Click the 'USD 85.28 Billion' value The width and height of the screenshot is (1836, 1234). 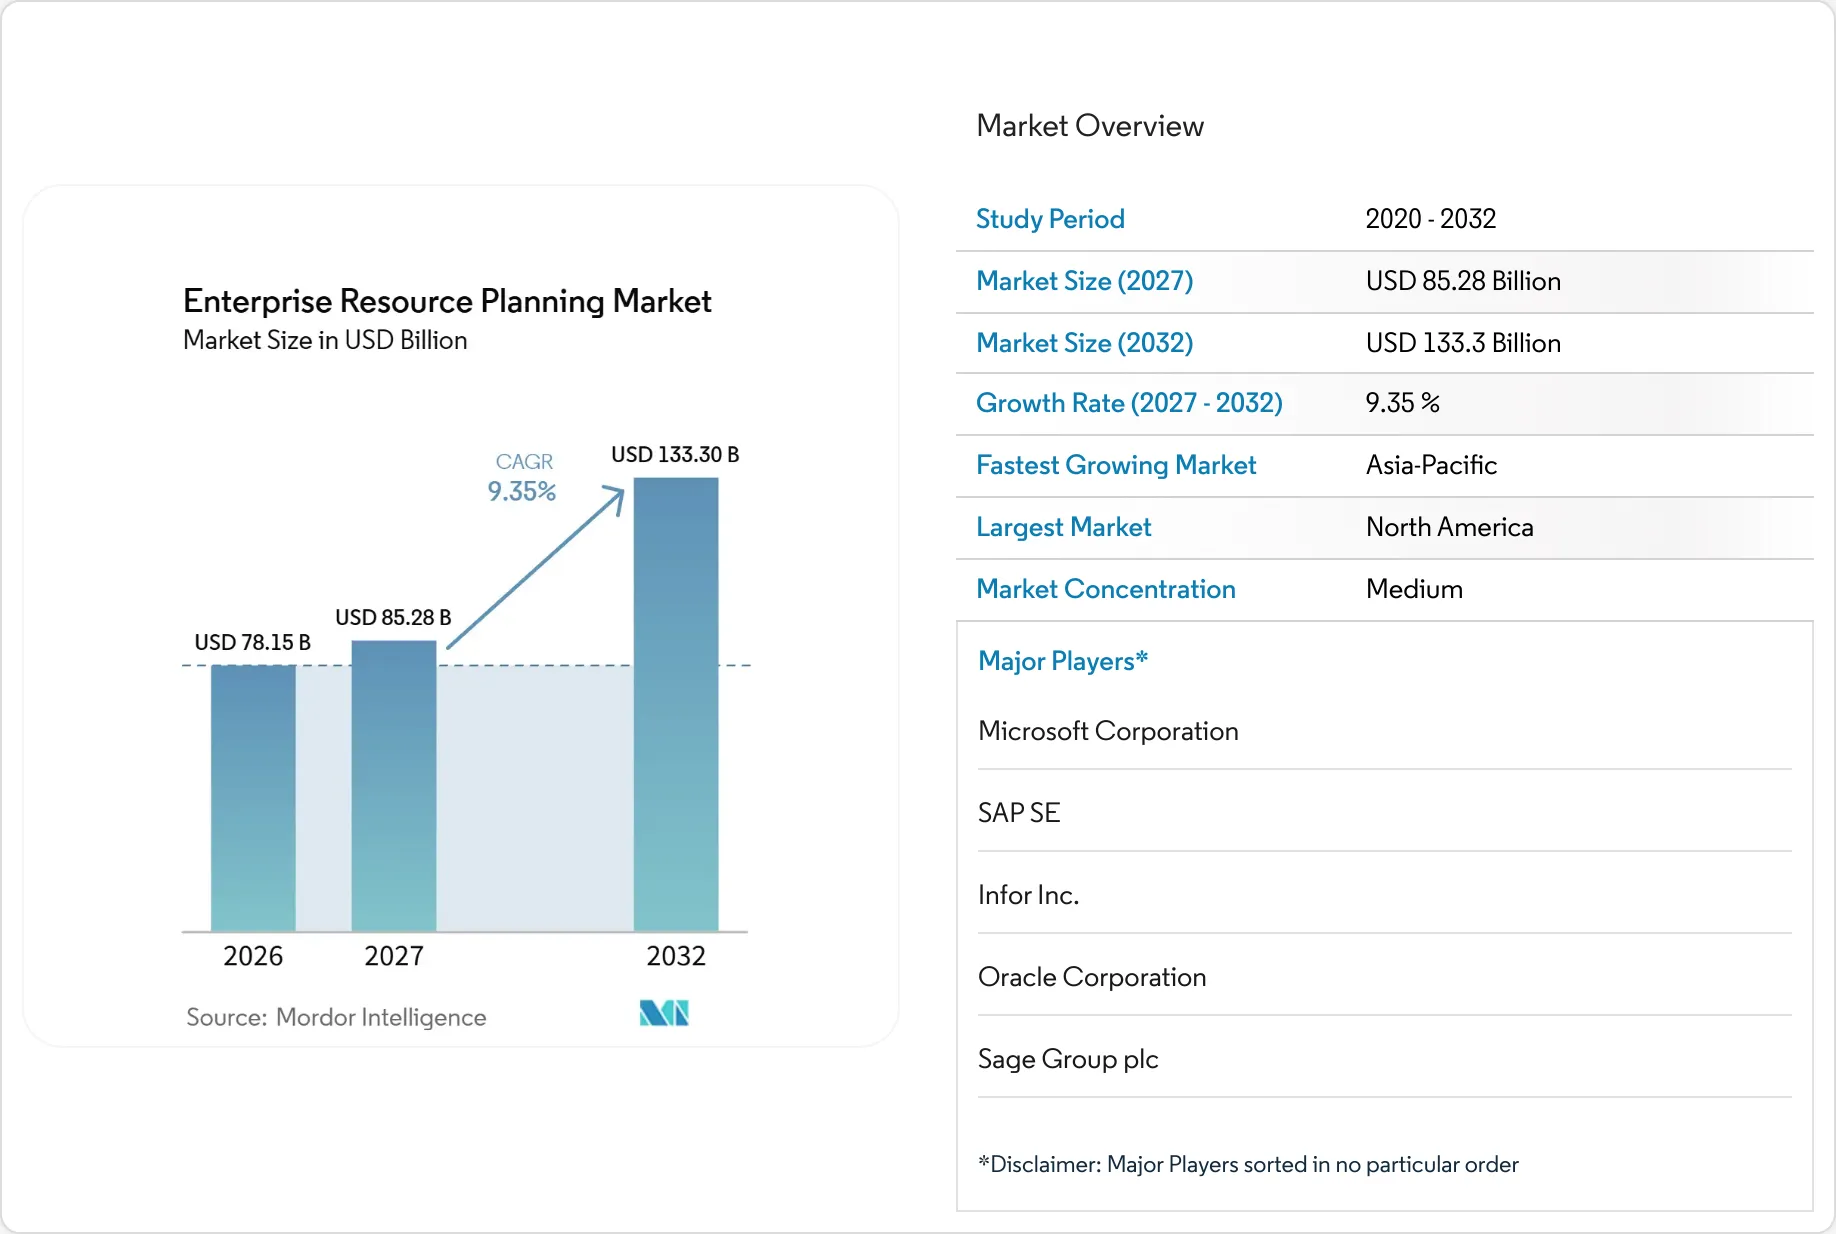tap(1463, 281)
